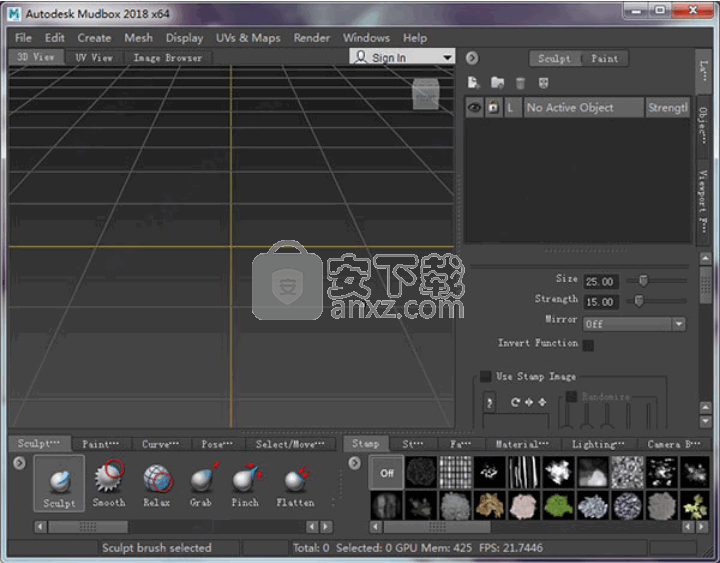The width and height of the screenshot is (720, 563).
Task: Open the sculpt tools tray arrow menu
Action: click(19, 463)
